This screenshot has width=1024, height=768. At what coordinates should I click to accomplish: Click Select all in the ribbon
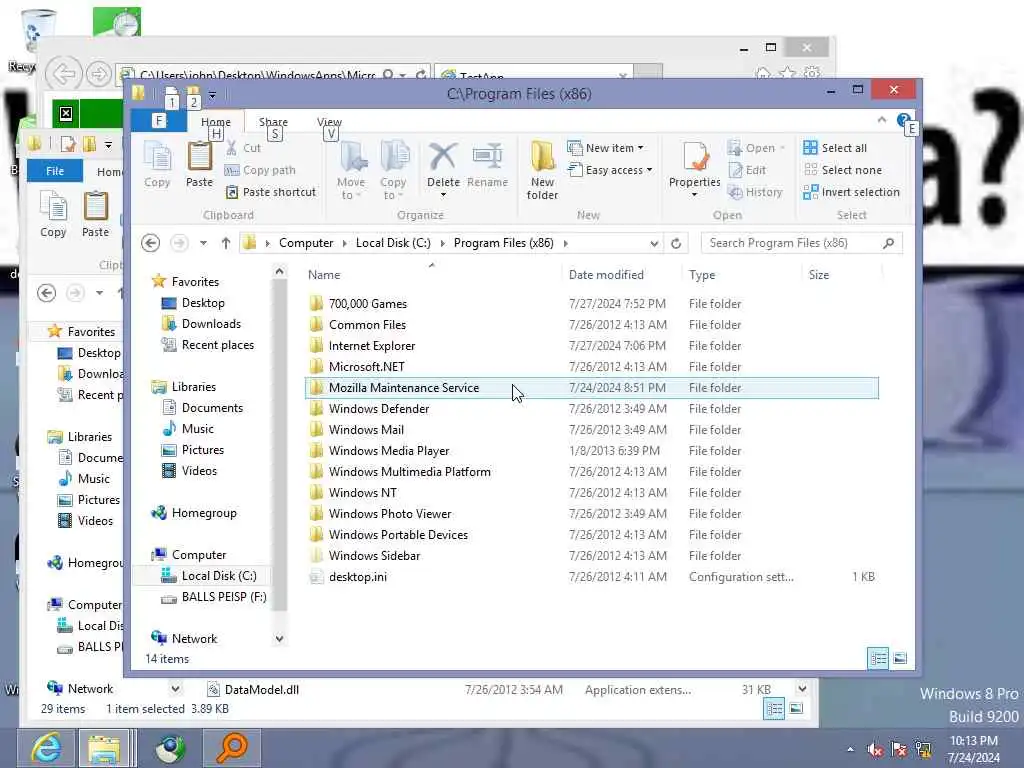click(x=835, y=148)
